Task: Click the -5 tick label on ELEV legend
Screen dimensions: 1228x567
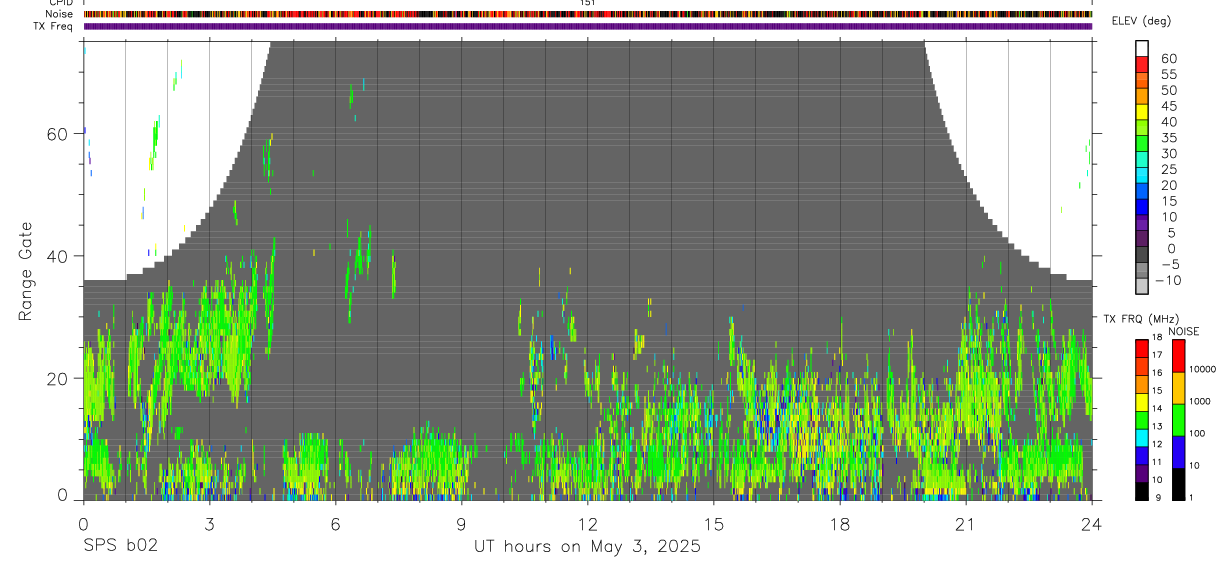Action: tap(1171, 264)
